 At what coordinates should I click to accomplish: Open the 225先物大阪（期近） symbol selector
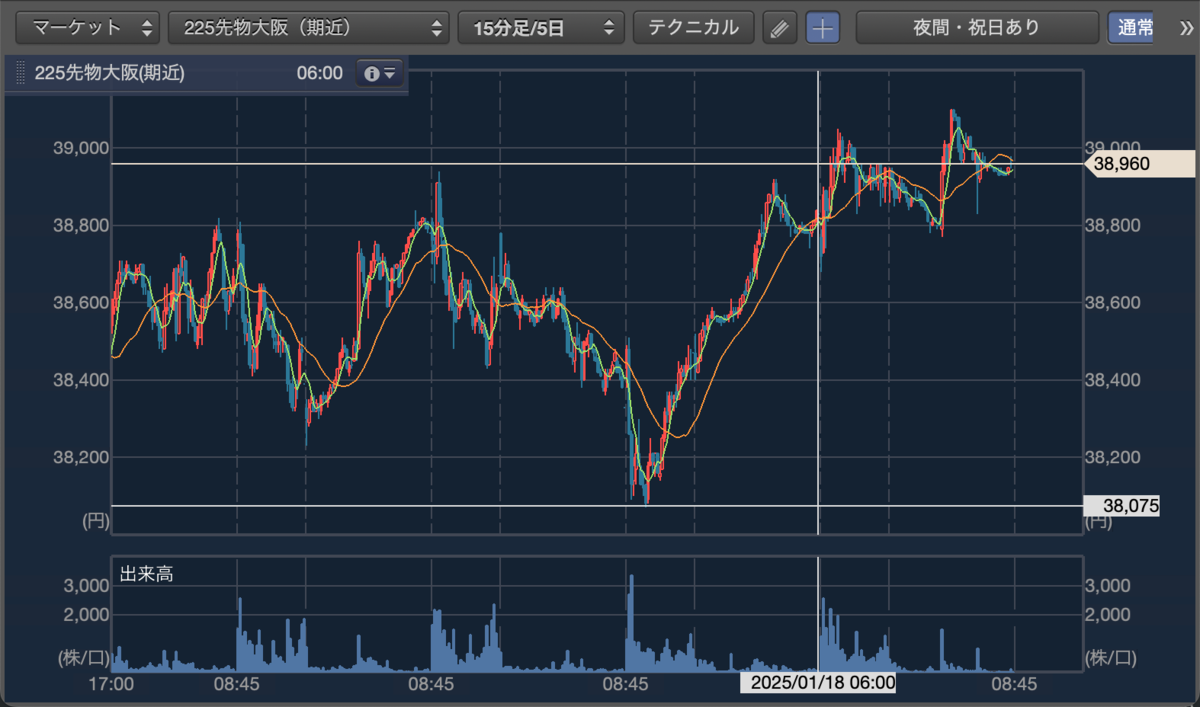(x=309, y=27)
